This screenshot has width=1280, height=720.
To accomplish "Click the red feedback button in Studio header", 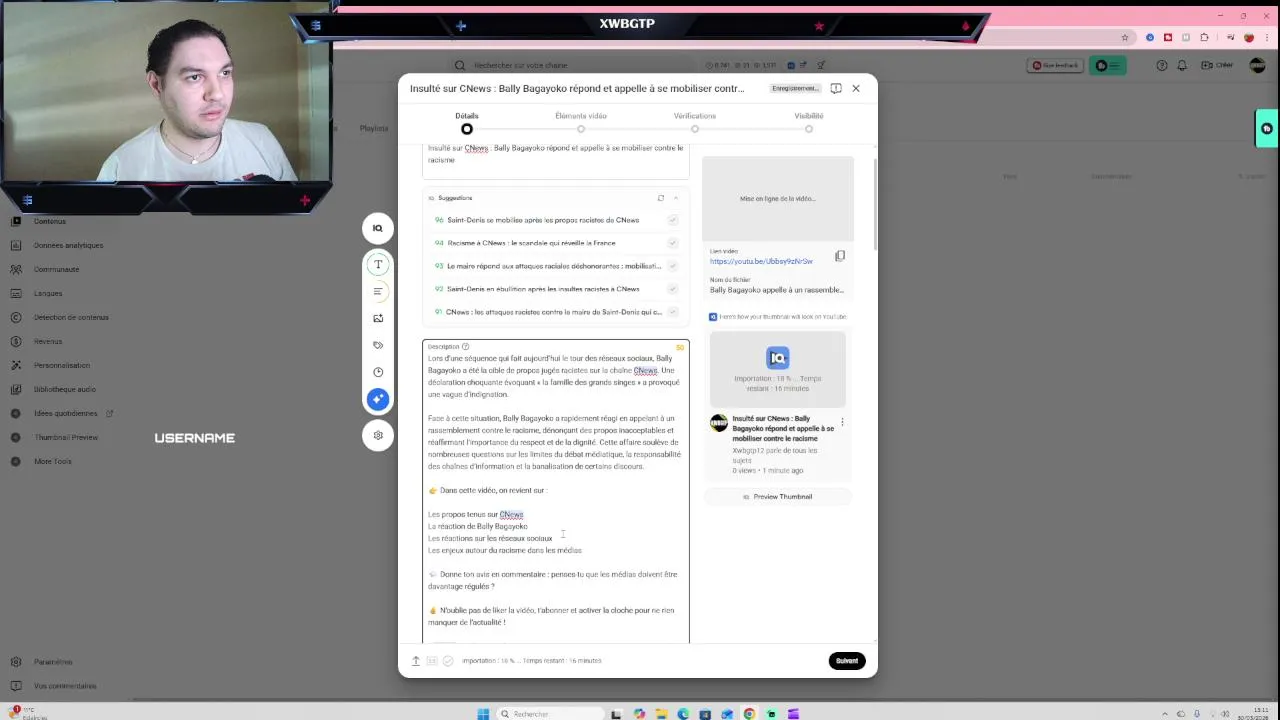I will click(x=1055, y=65).
